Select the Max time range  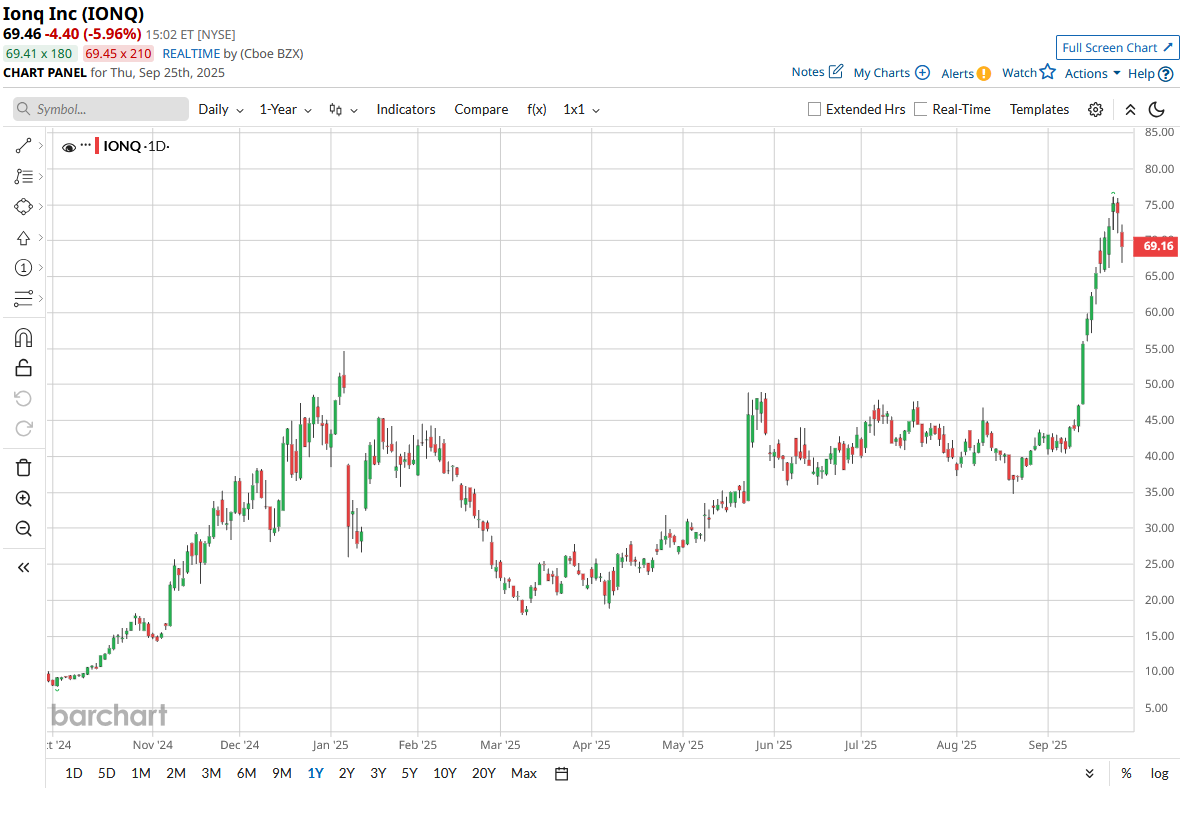pyautogui.click(x=524, y=774)
